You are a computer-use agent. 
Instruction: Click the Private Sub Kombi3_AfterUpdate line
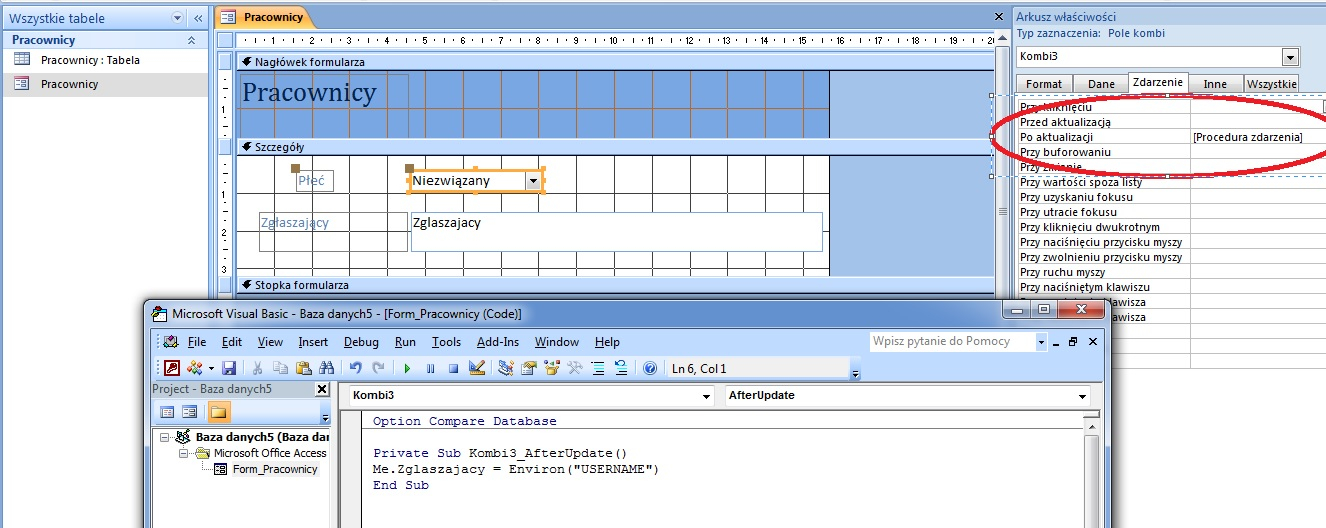(x=499, y=452)
